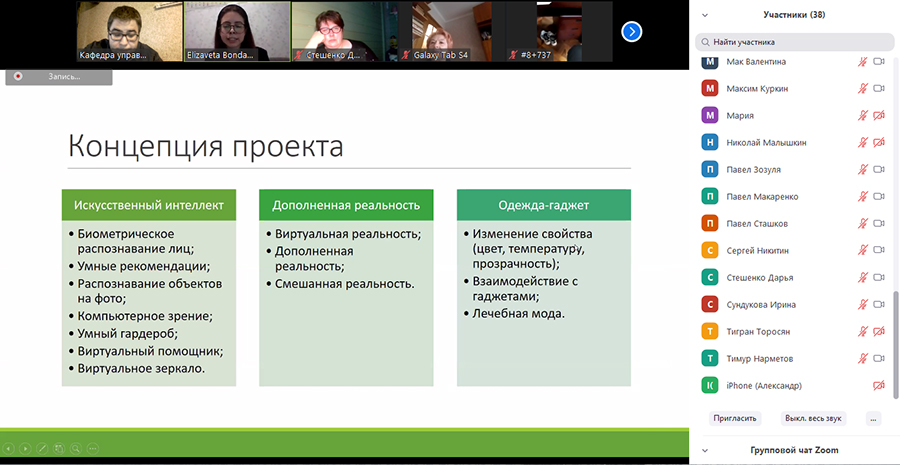Click the next arrow on video thumbnail strip

(x=631, y=31)
